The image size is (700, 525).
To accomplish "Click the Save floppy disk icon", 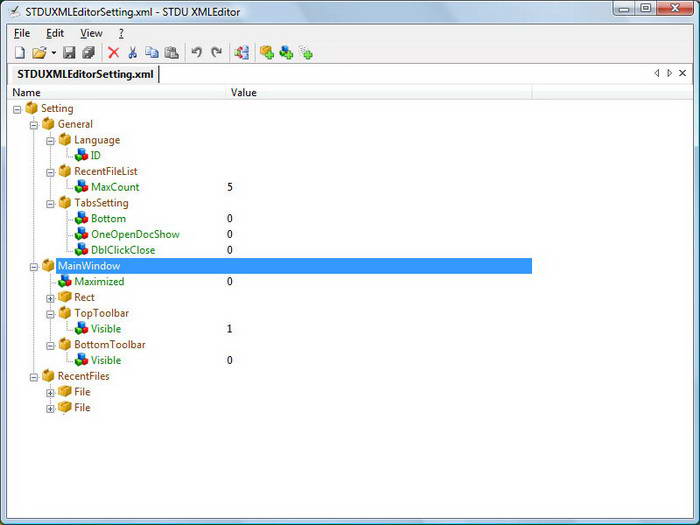I will tap(69, 53).
